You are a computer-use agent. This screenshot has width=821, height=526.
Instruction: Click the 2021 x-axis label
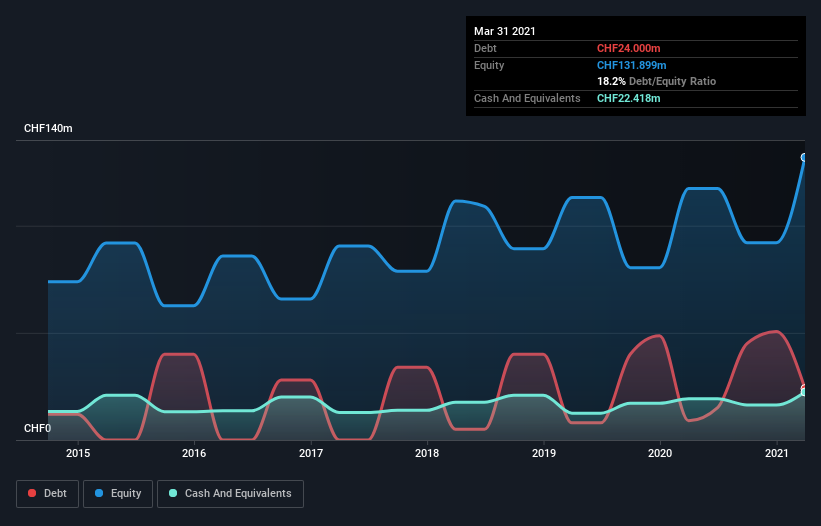tap(776, 453)
